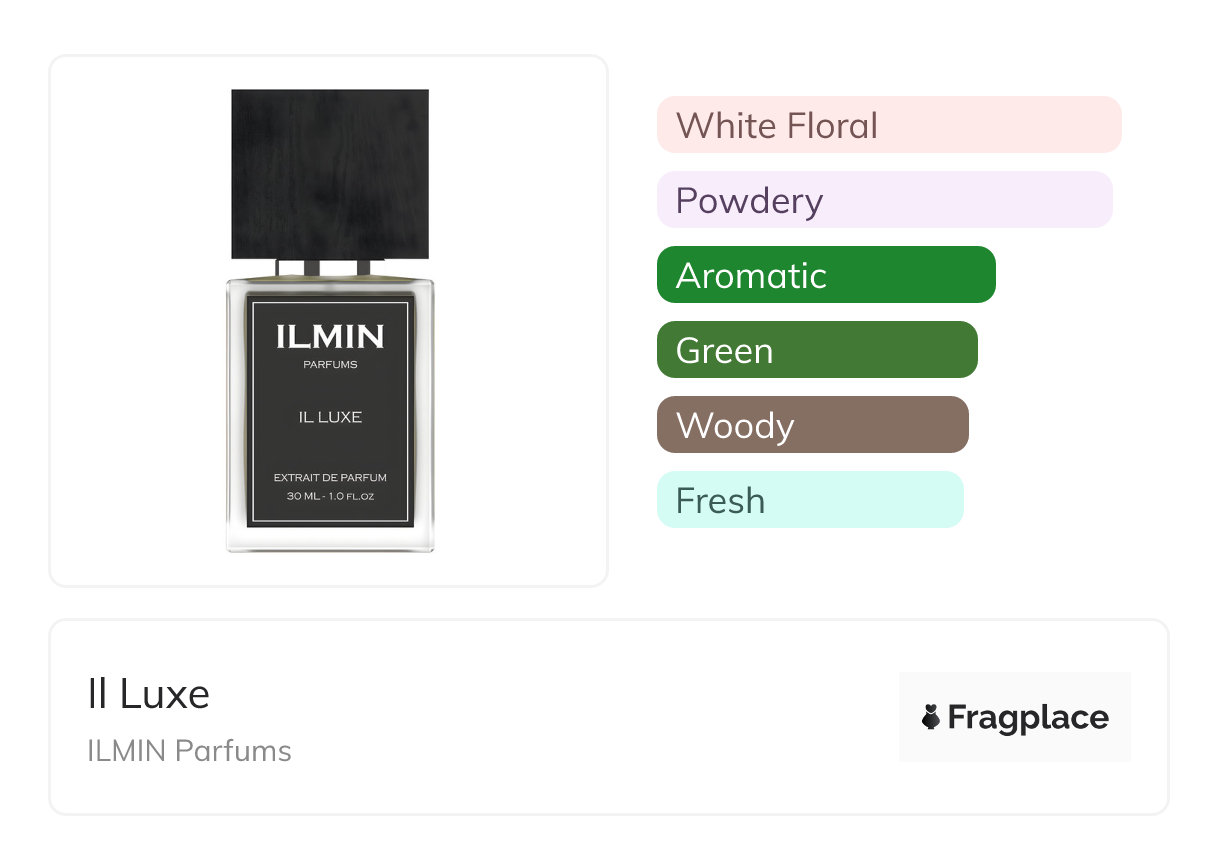1218x864 pixels.
Task: Click the IL LUXE text on bottle label
Action: [330, 417]
